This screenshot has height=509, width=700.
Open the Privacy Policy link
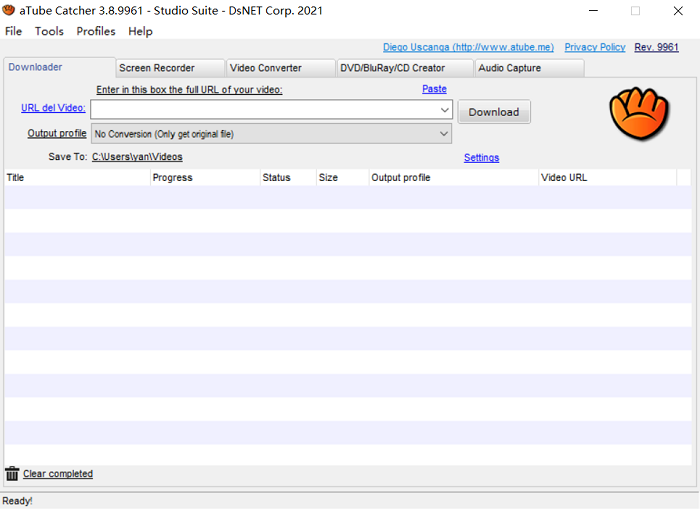tap(595, 47)
